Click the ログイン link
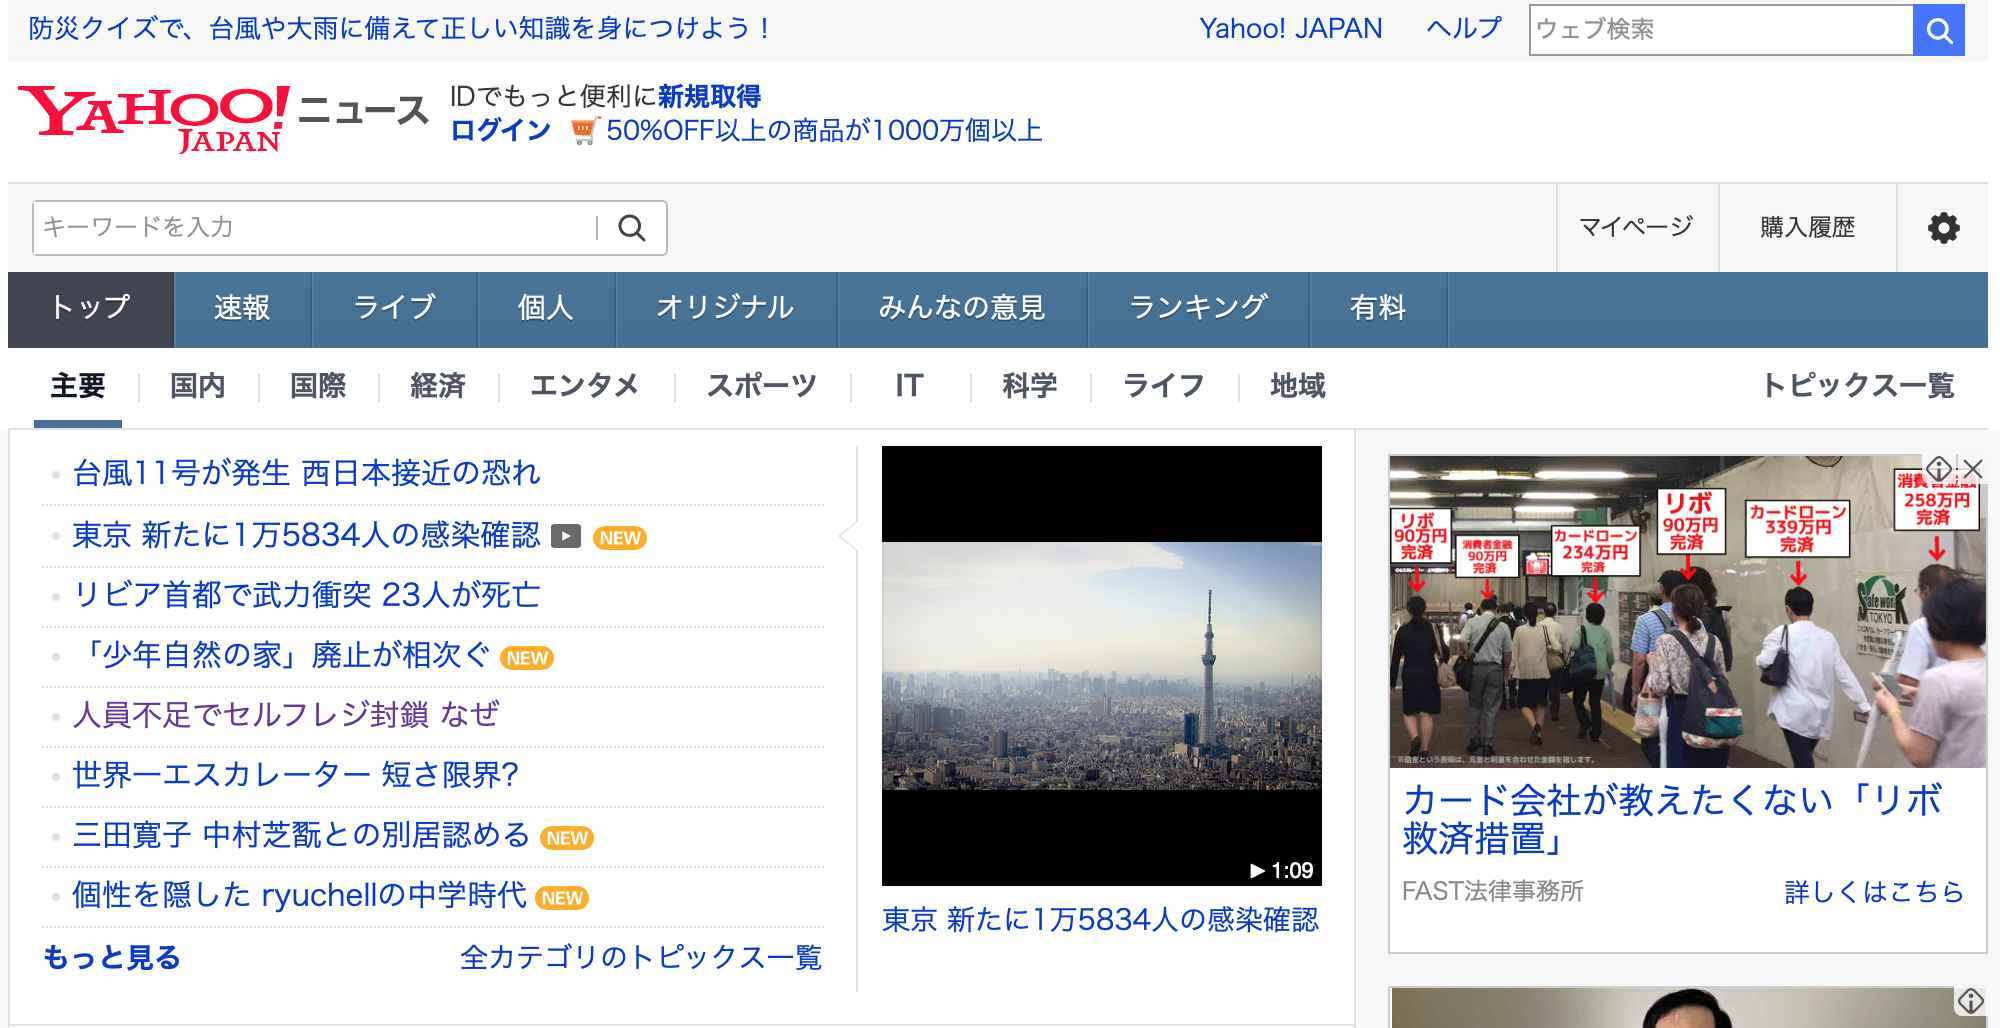Image resolution: width=2000 pixels, height=1028 pixels. 501,131
